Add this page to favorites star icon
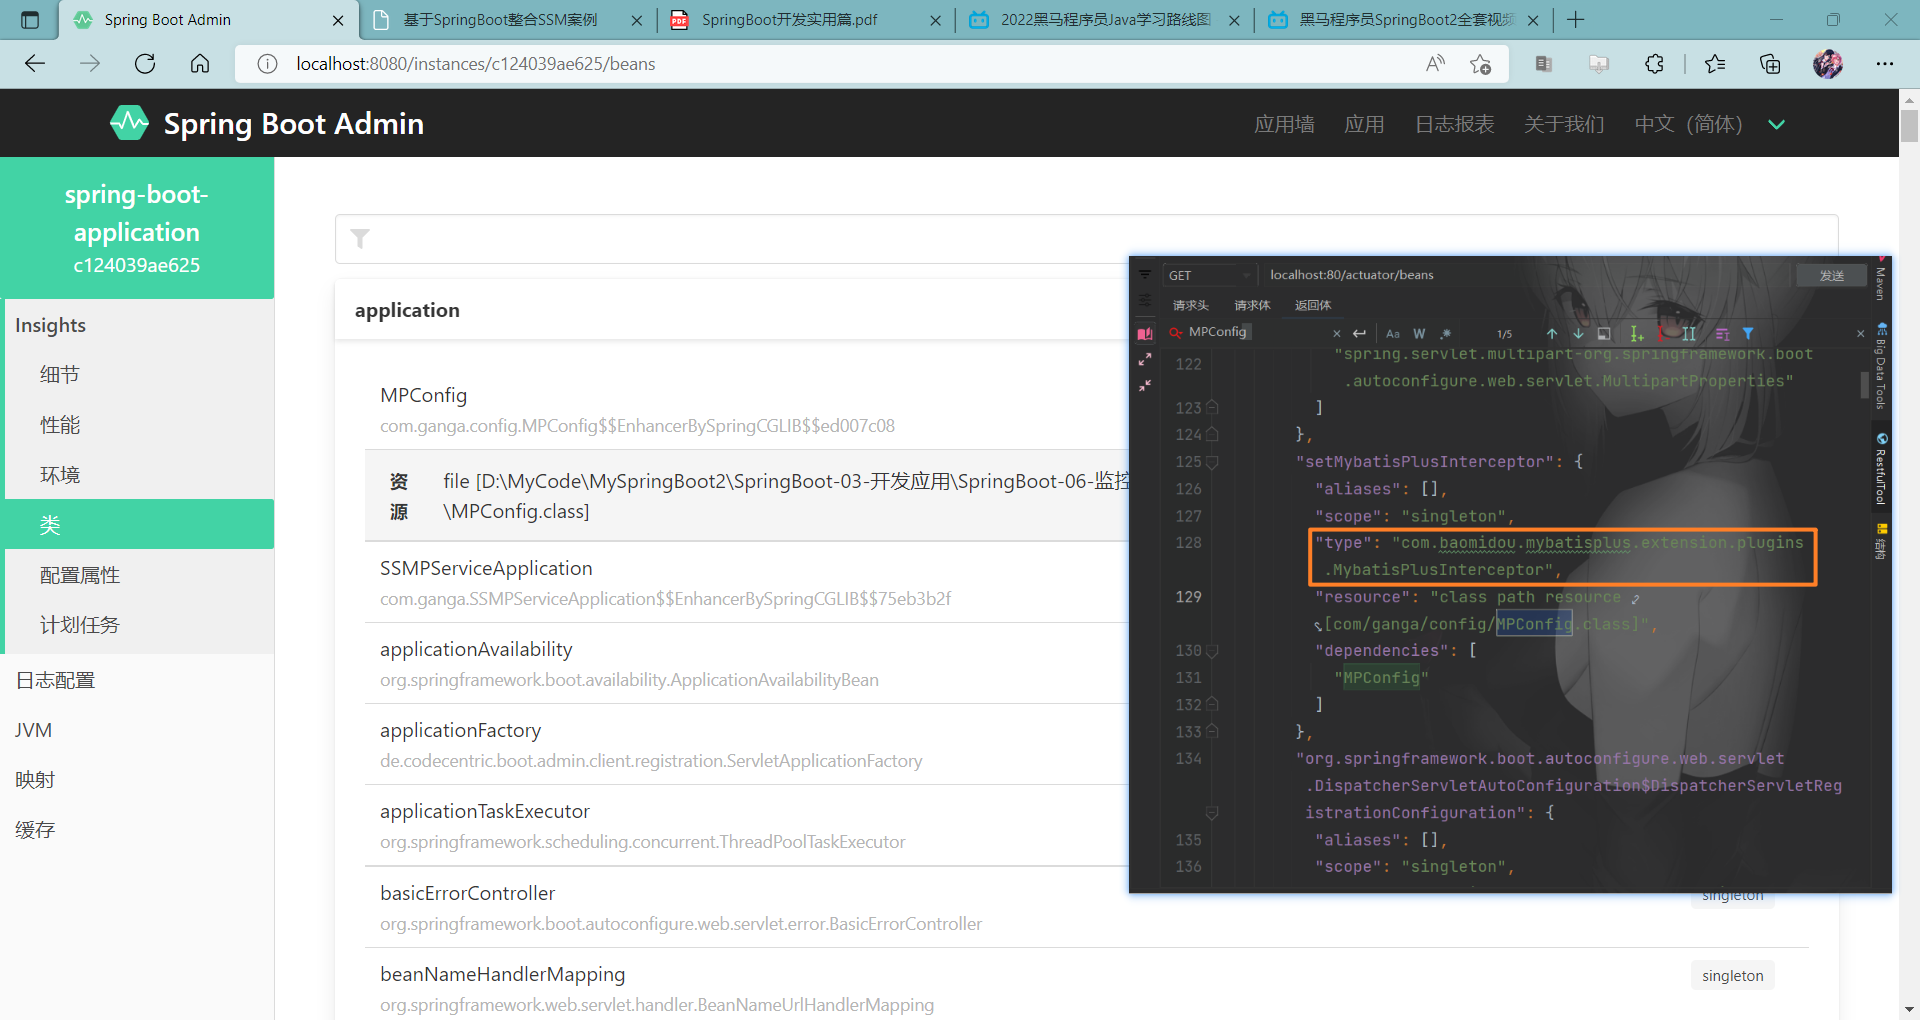This screenshot has width=1920, height=1020. pos(1481,64)
